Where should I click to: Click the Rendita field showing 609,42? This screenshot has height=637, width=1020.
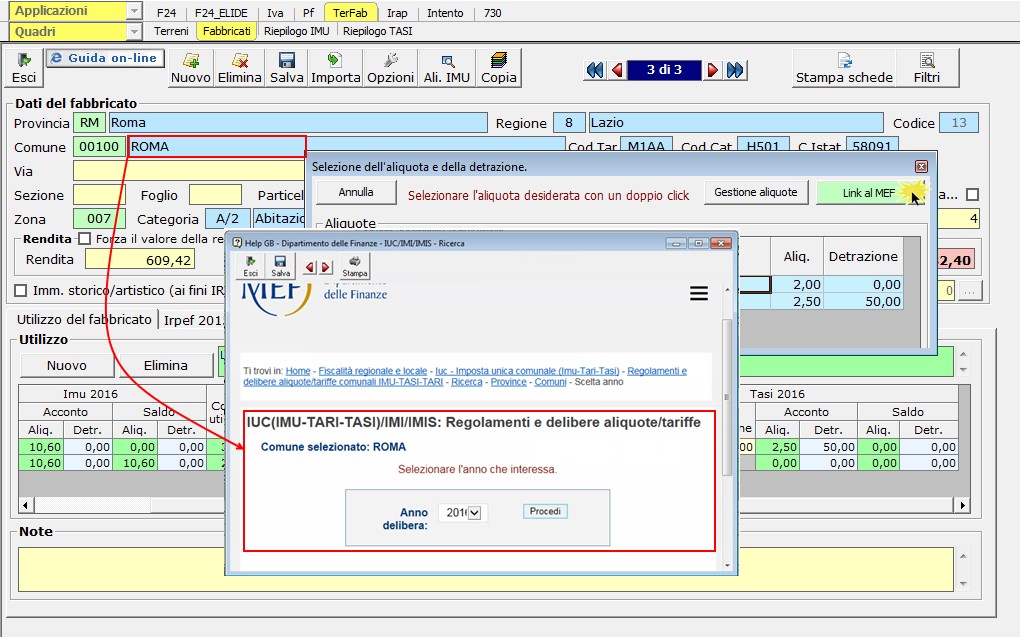pyautogui.click(x=140, y=260)
